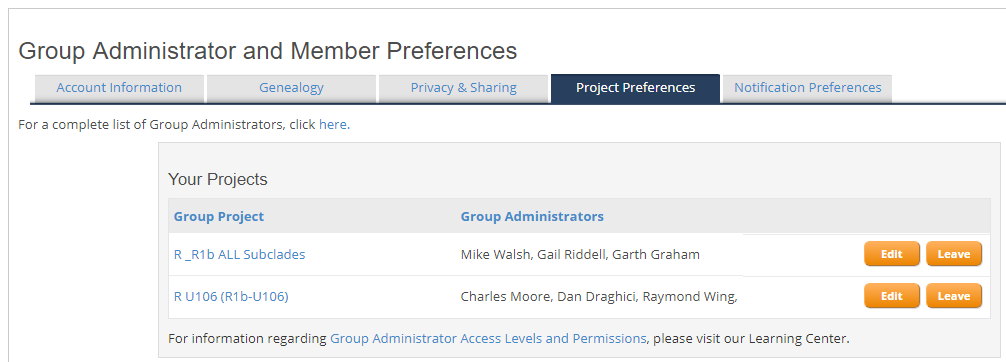Image resolution: width=1006 pixels, height=362 pixels.
Task: Click the Charles Moore, Dan Draghici administrators cell
Action: coord(599,297)
